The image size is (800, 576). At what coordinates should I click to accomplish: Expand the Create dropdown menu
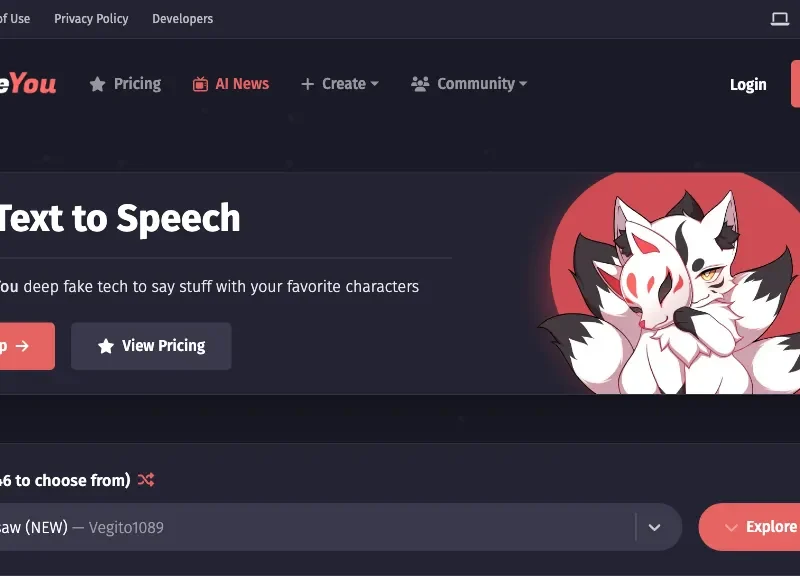pyautogui.click(x=340, y=84)
